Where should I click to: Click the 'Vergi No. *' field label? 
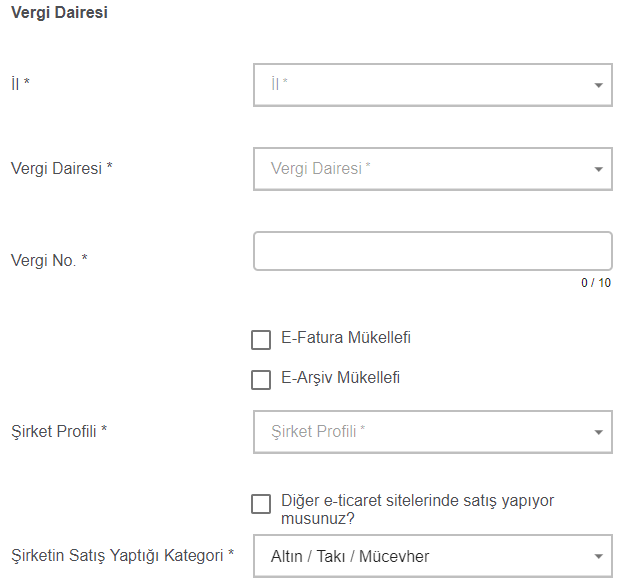coord(49,261)
